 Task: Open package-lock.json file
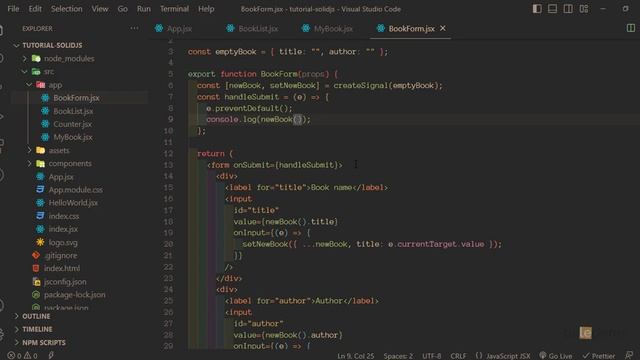coord(75,295)
